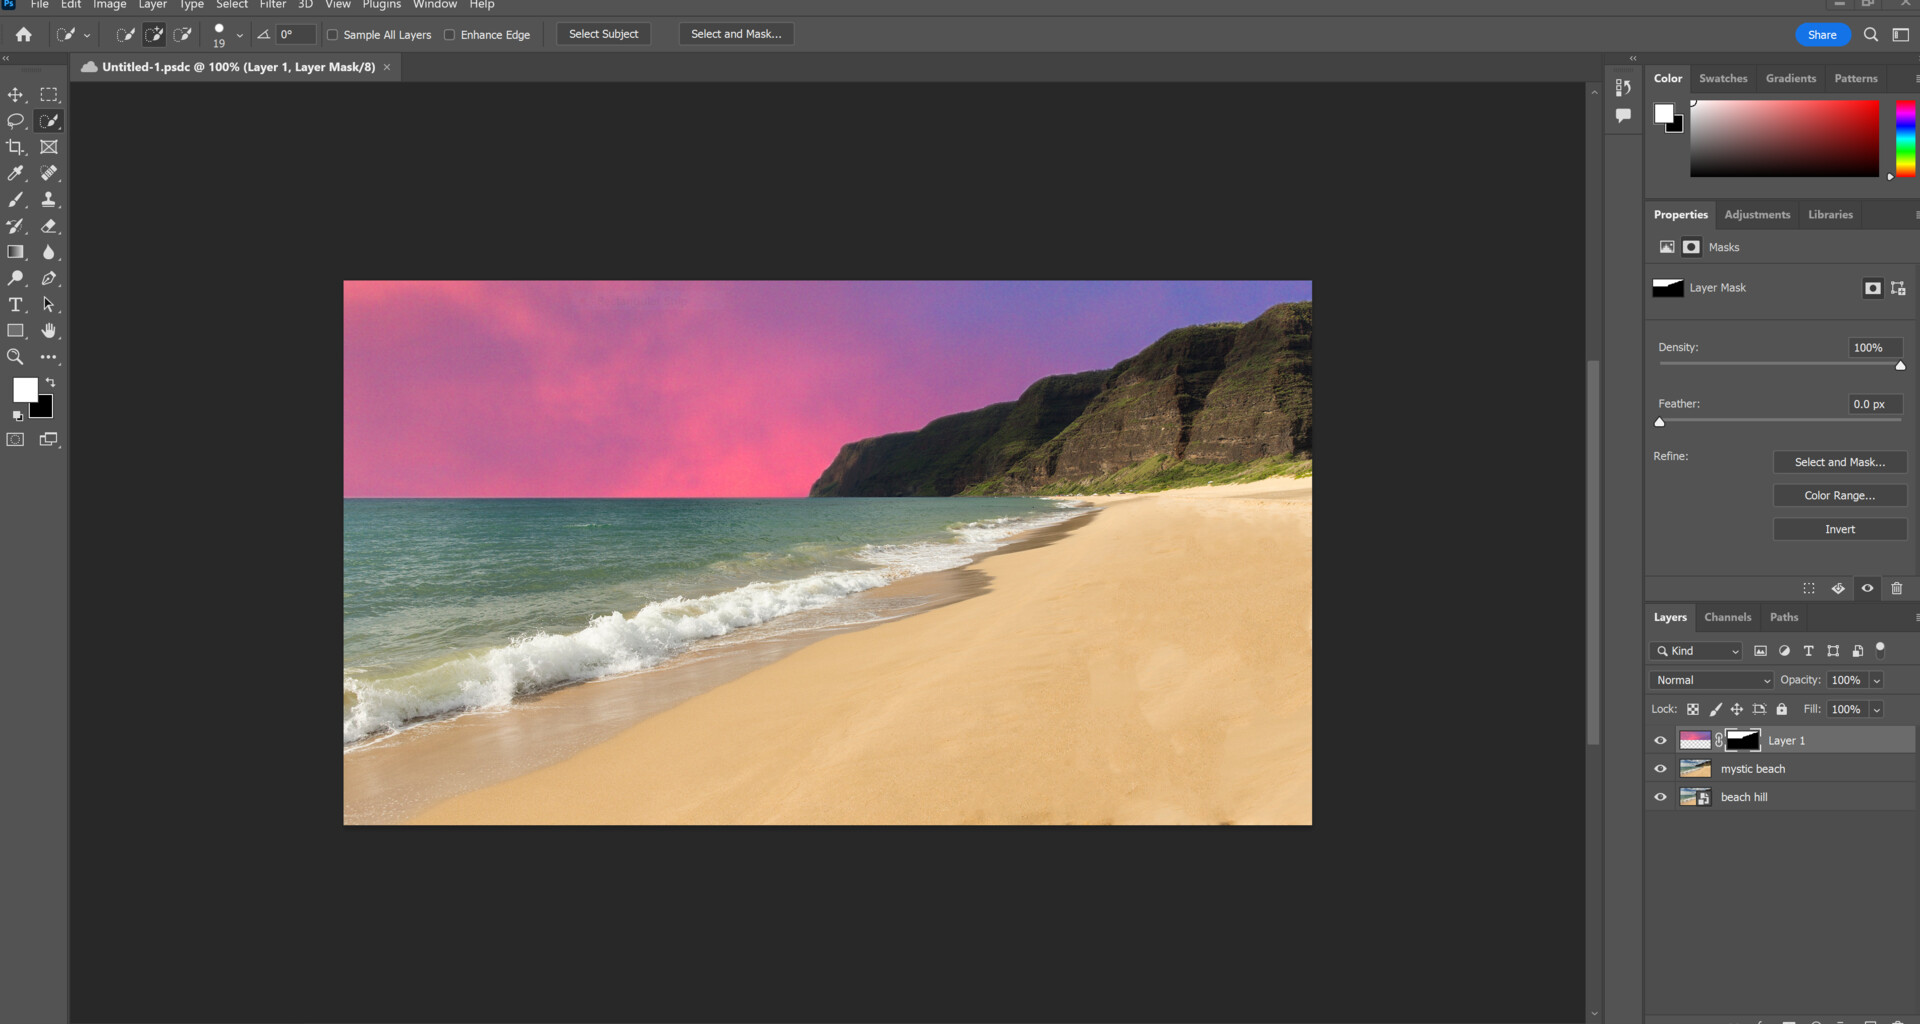The width and height of the screenshot is (1920, 1024).
Task: Activate the Horizontal Type tool
Action: [16, 305]
